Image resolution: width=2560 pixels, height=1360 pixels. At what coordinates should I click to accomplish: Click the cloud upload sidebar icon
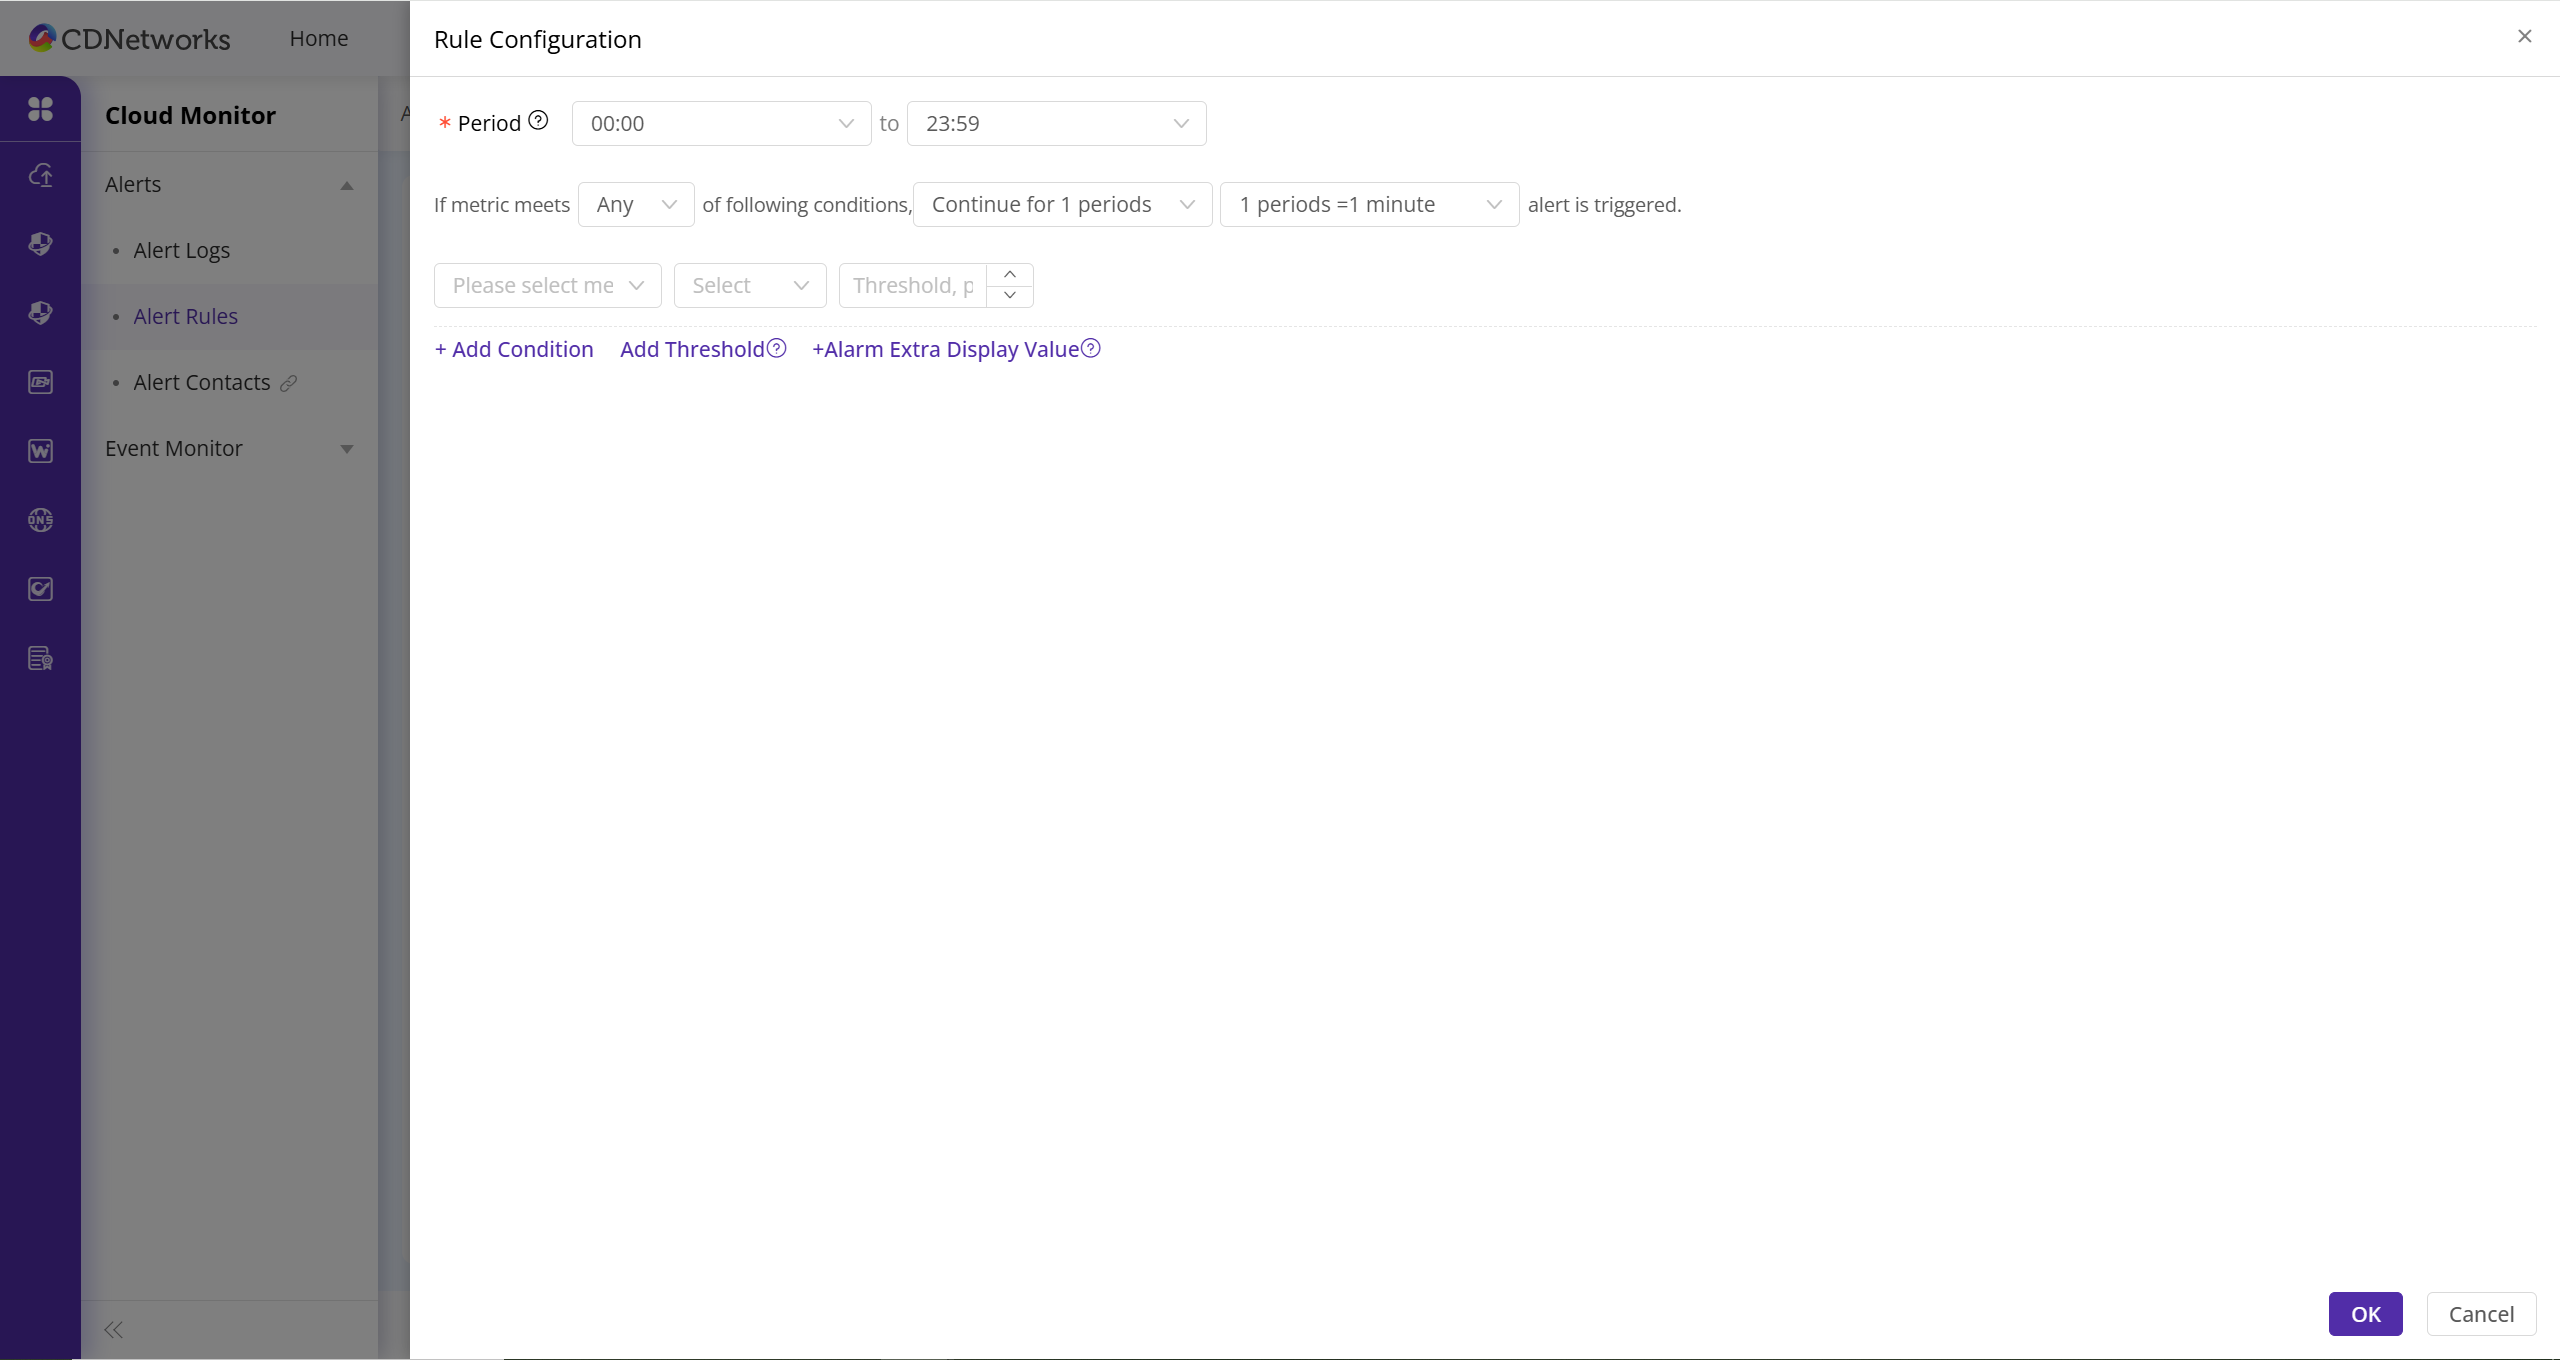pos(40,175)
